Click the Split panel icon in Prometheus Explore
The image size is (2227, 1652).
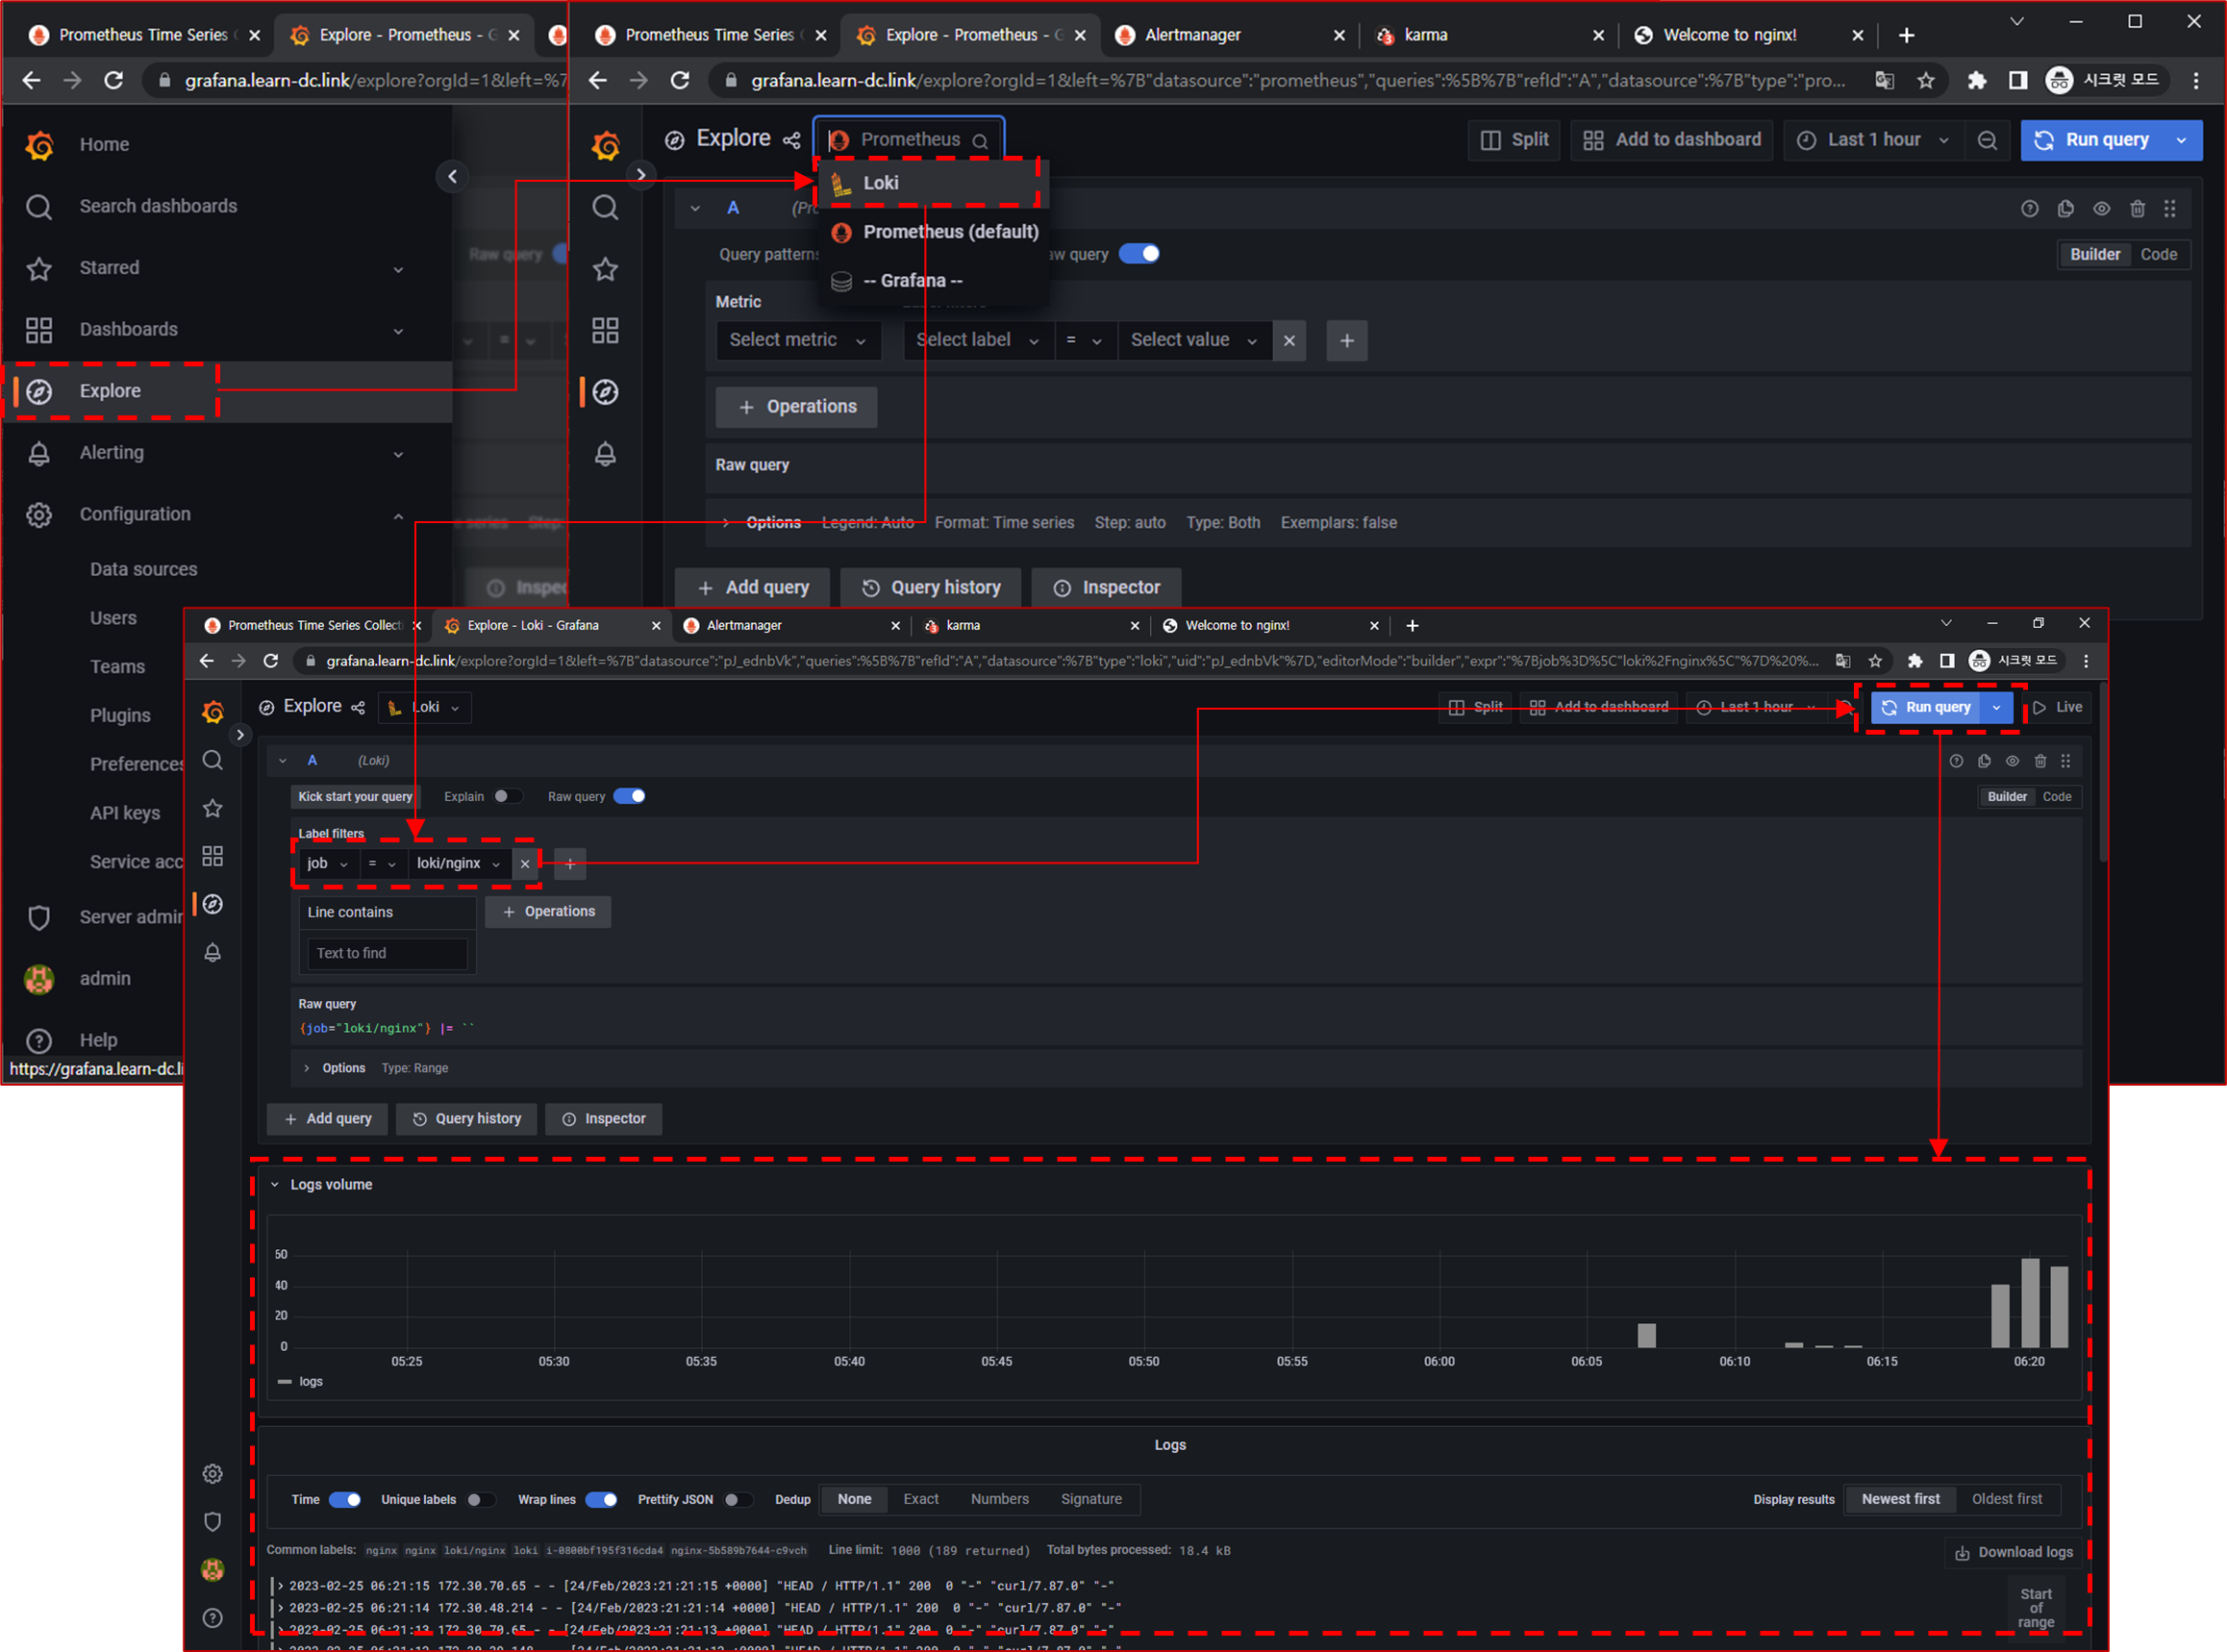(1490, 140)
